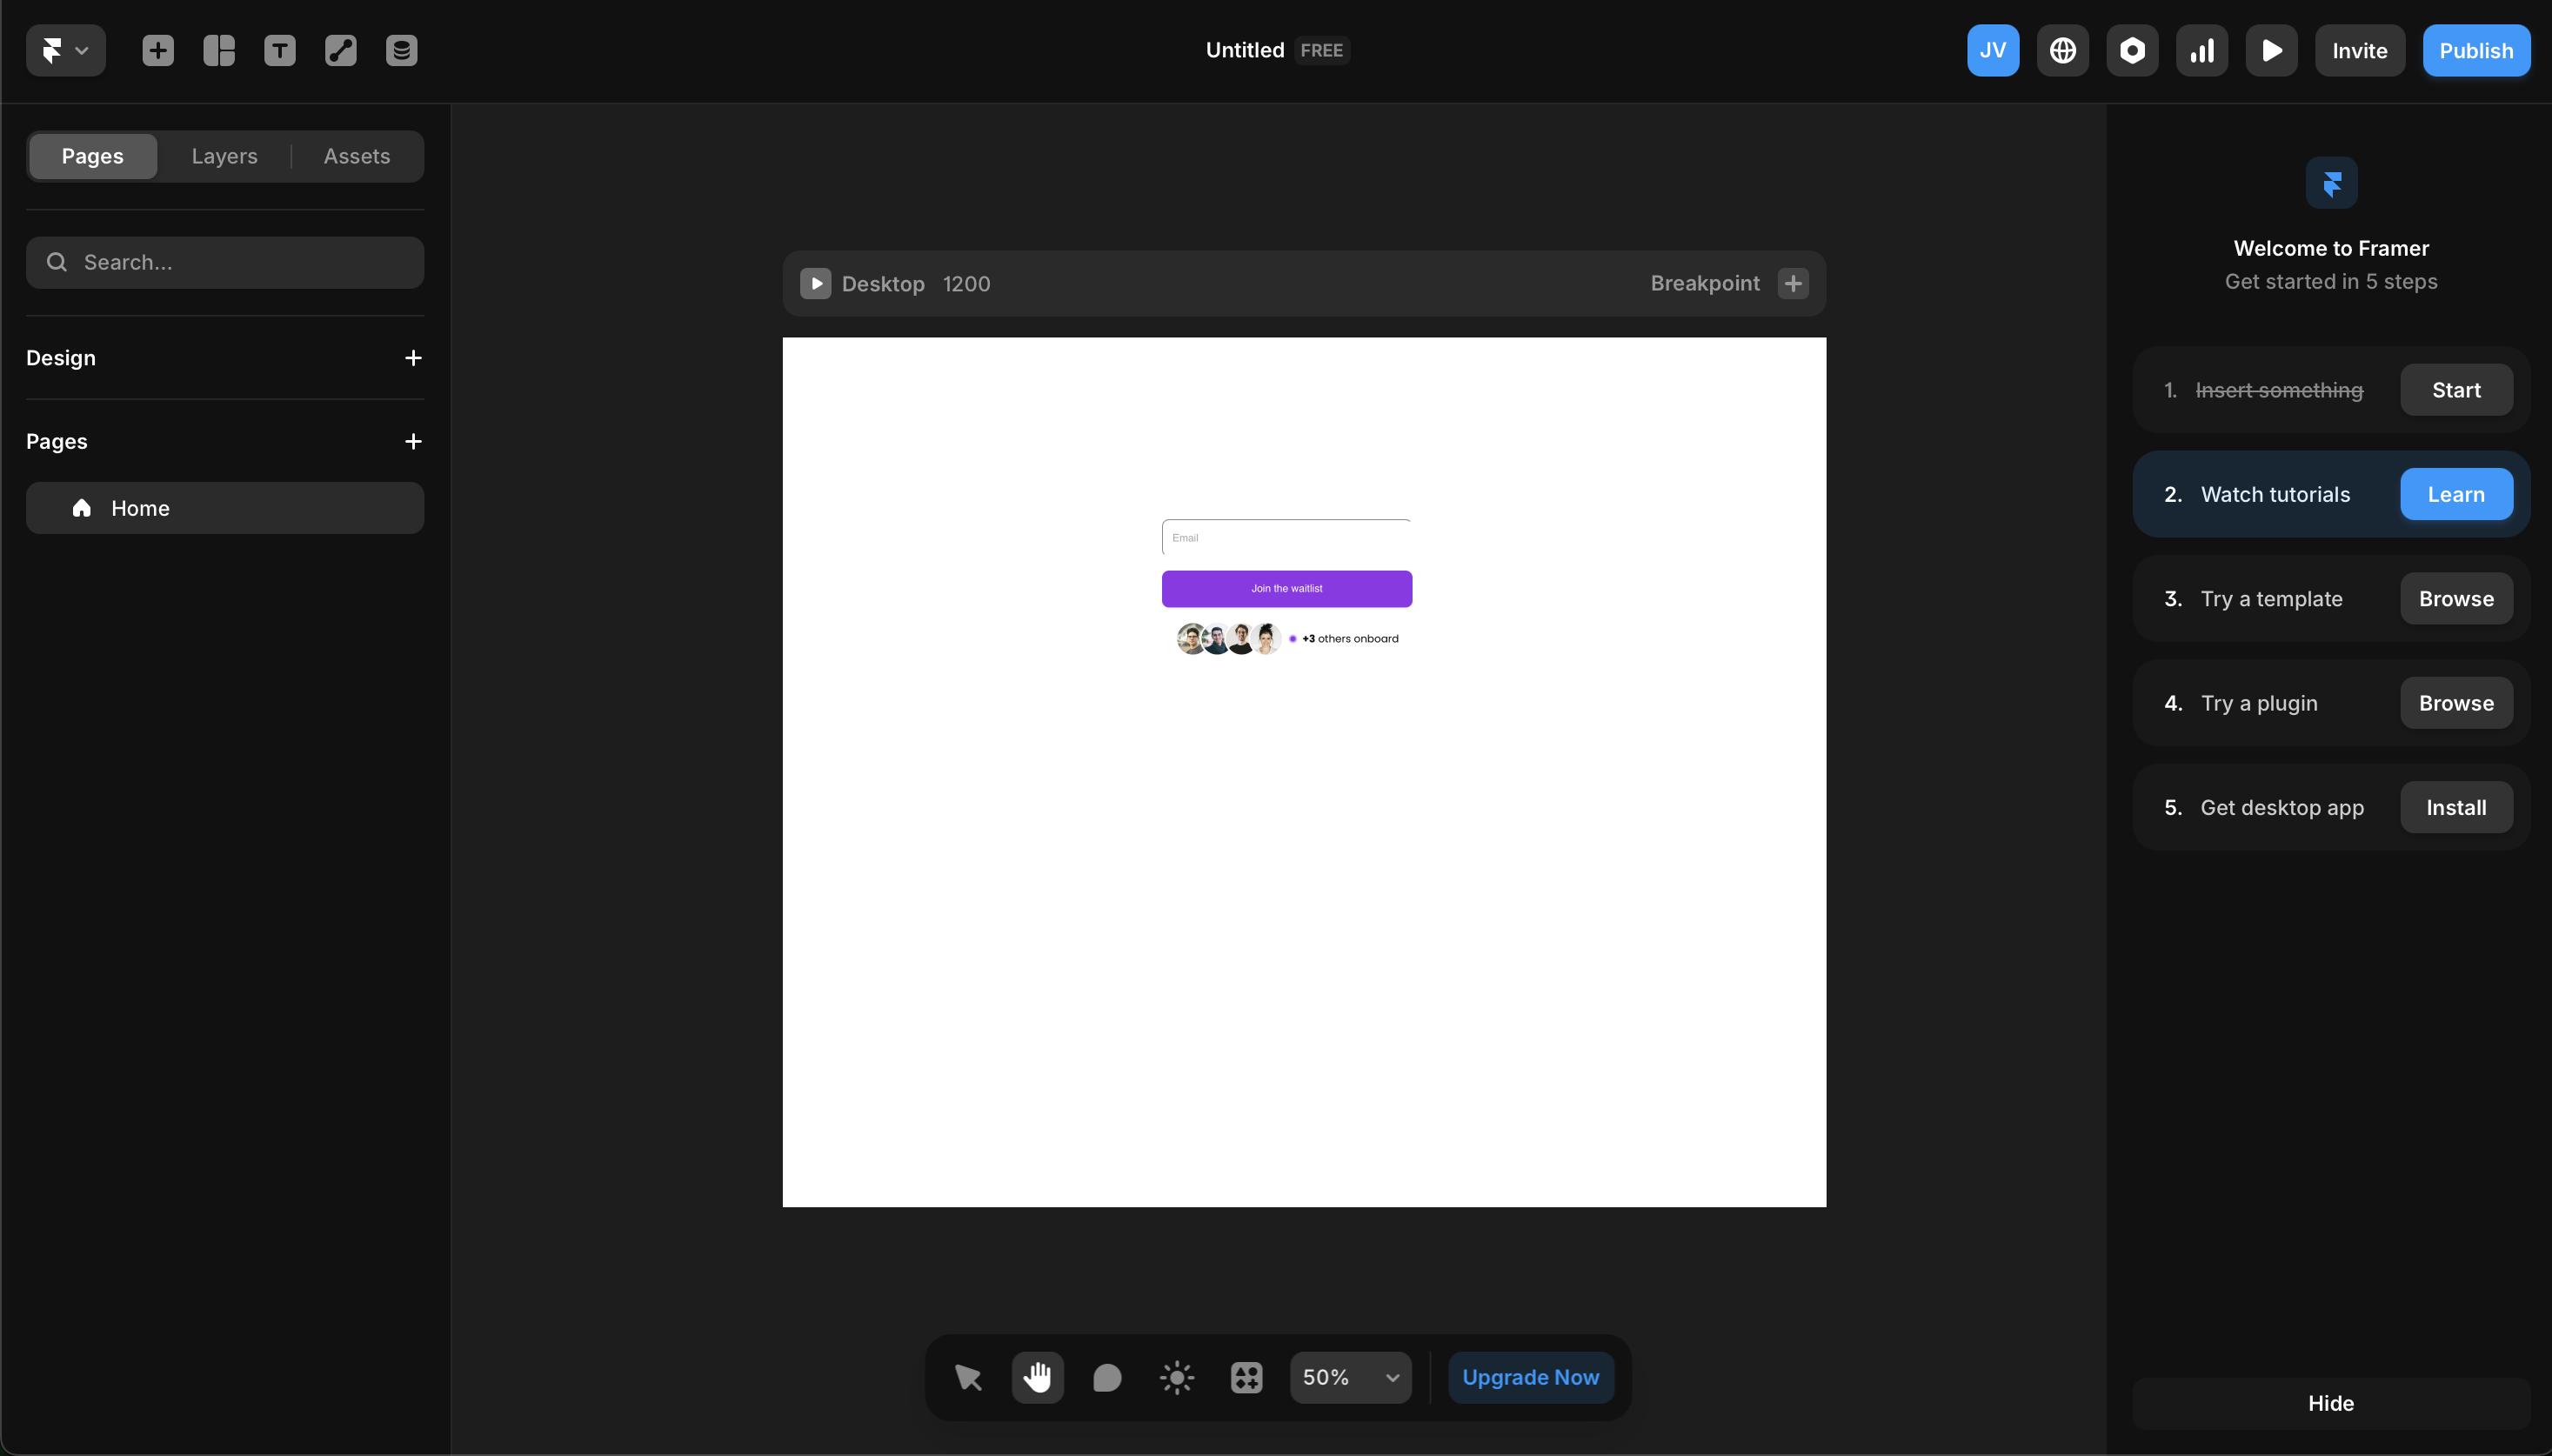Open the 50% zoom level dropdown
The height and width of the screenshot is (1456, 2552).
[x=1350, y=1377]
